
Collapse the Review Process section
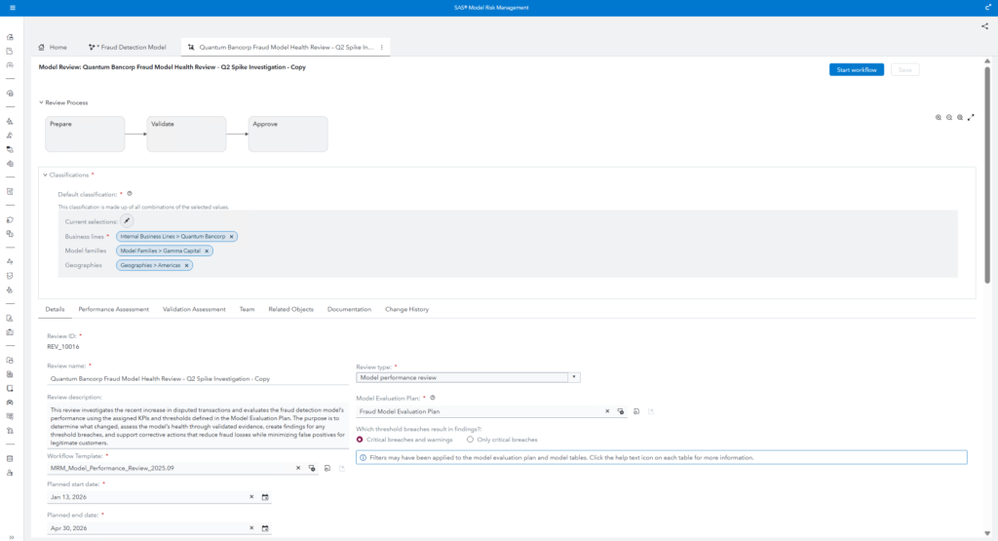pyautogui.click(x=41, y=102)
